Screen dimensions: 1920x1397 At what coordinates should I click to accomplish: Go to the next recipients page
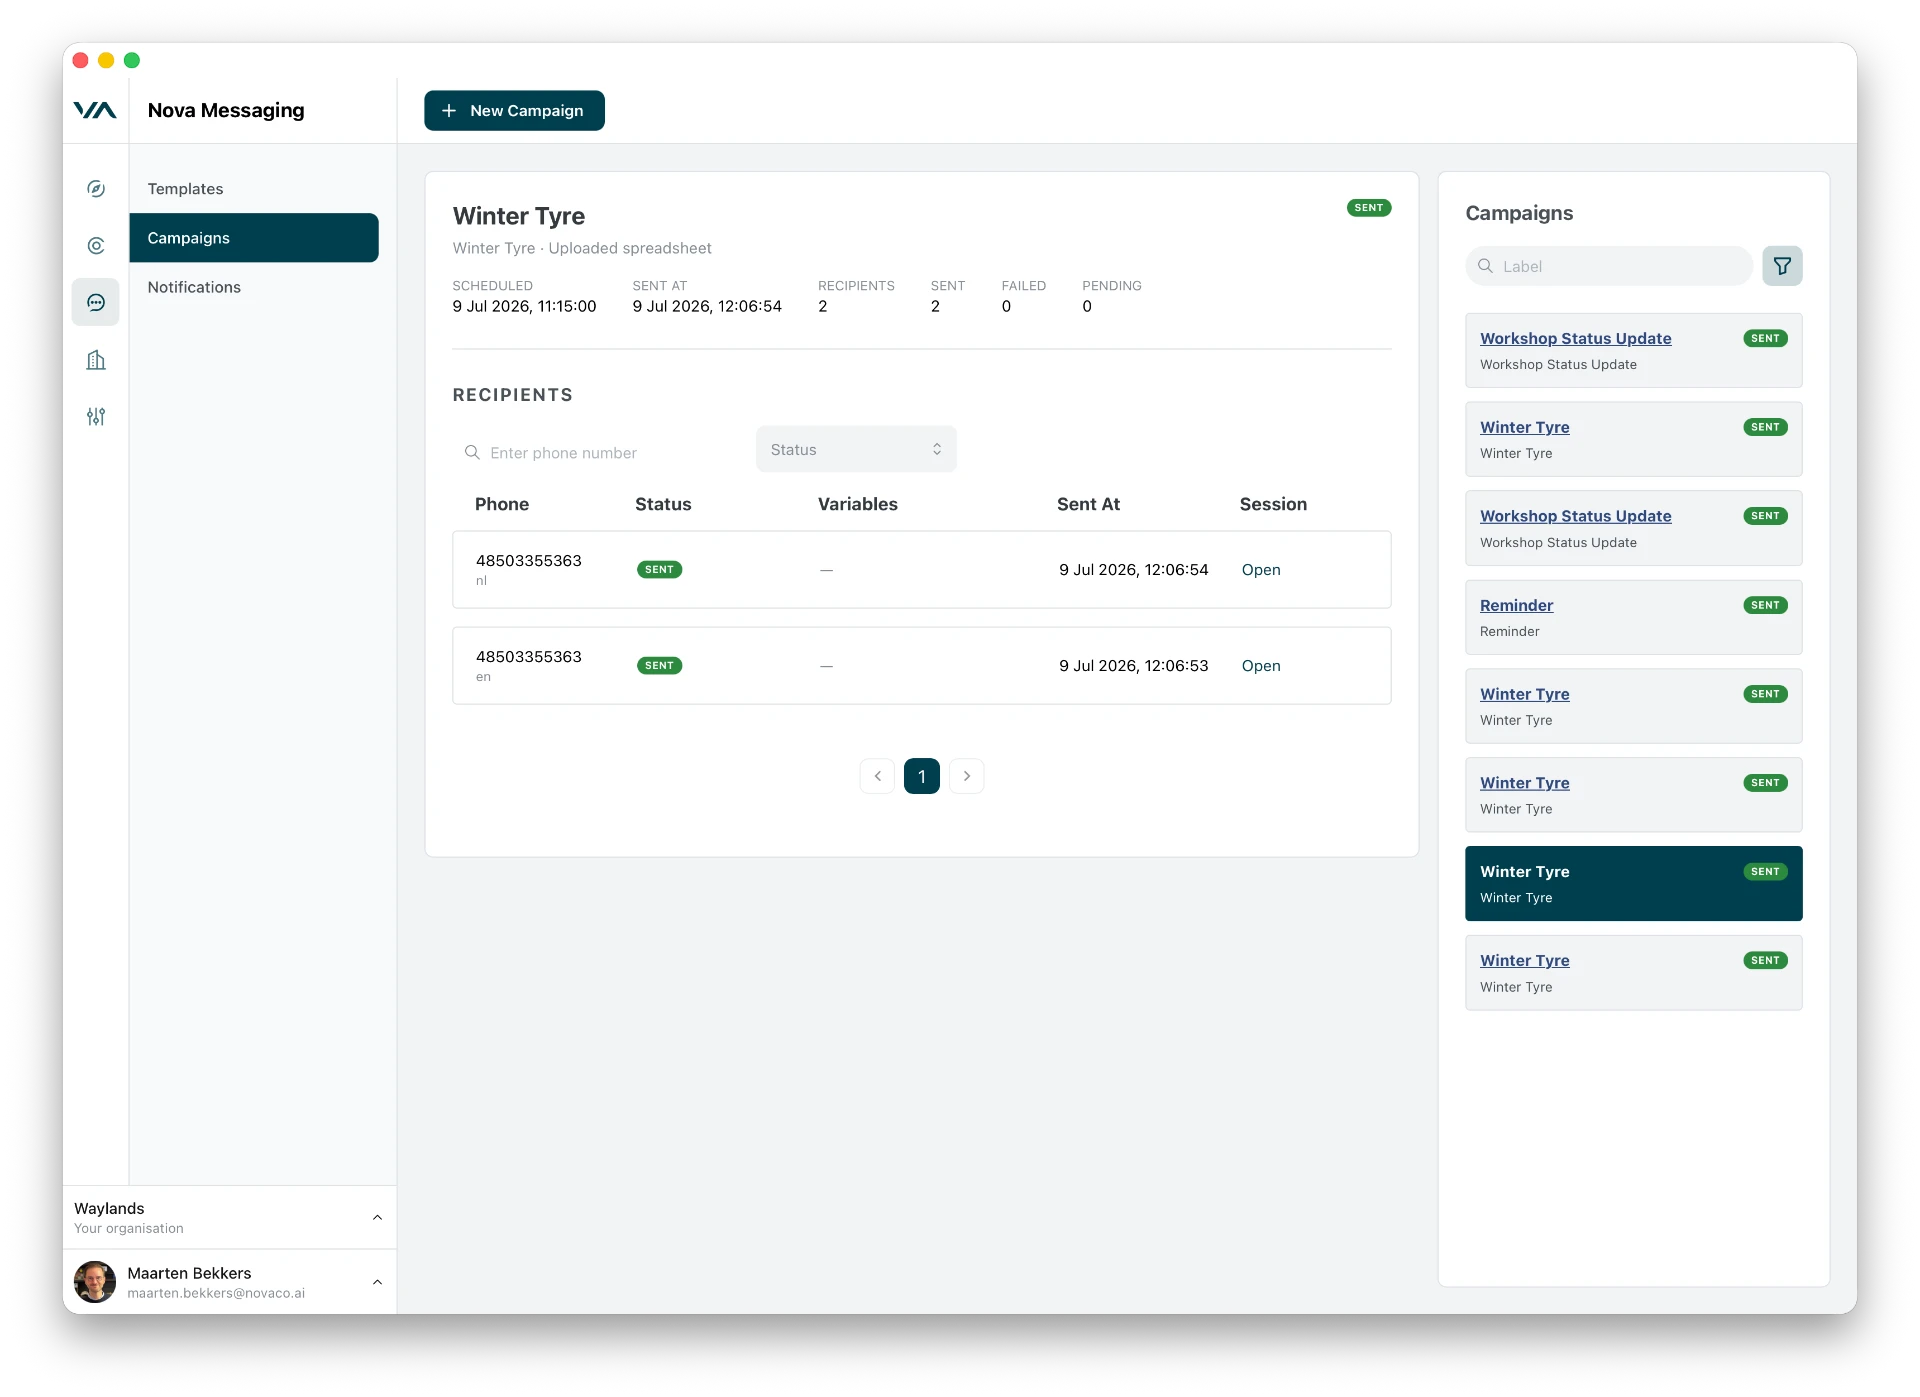pyautogui.click(x=966, y=776)
